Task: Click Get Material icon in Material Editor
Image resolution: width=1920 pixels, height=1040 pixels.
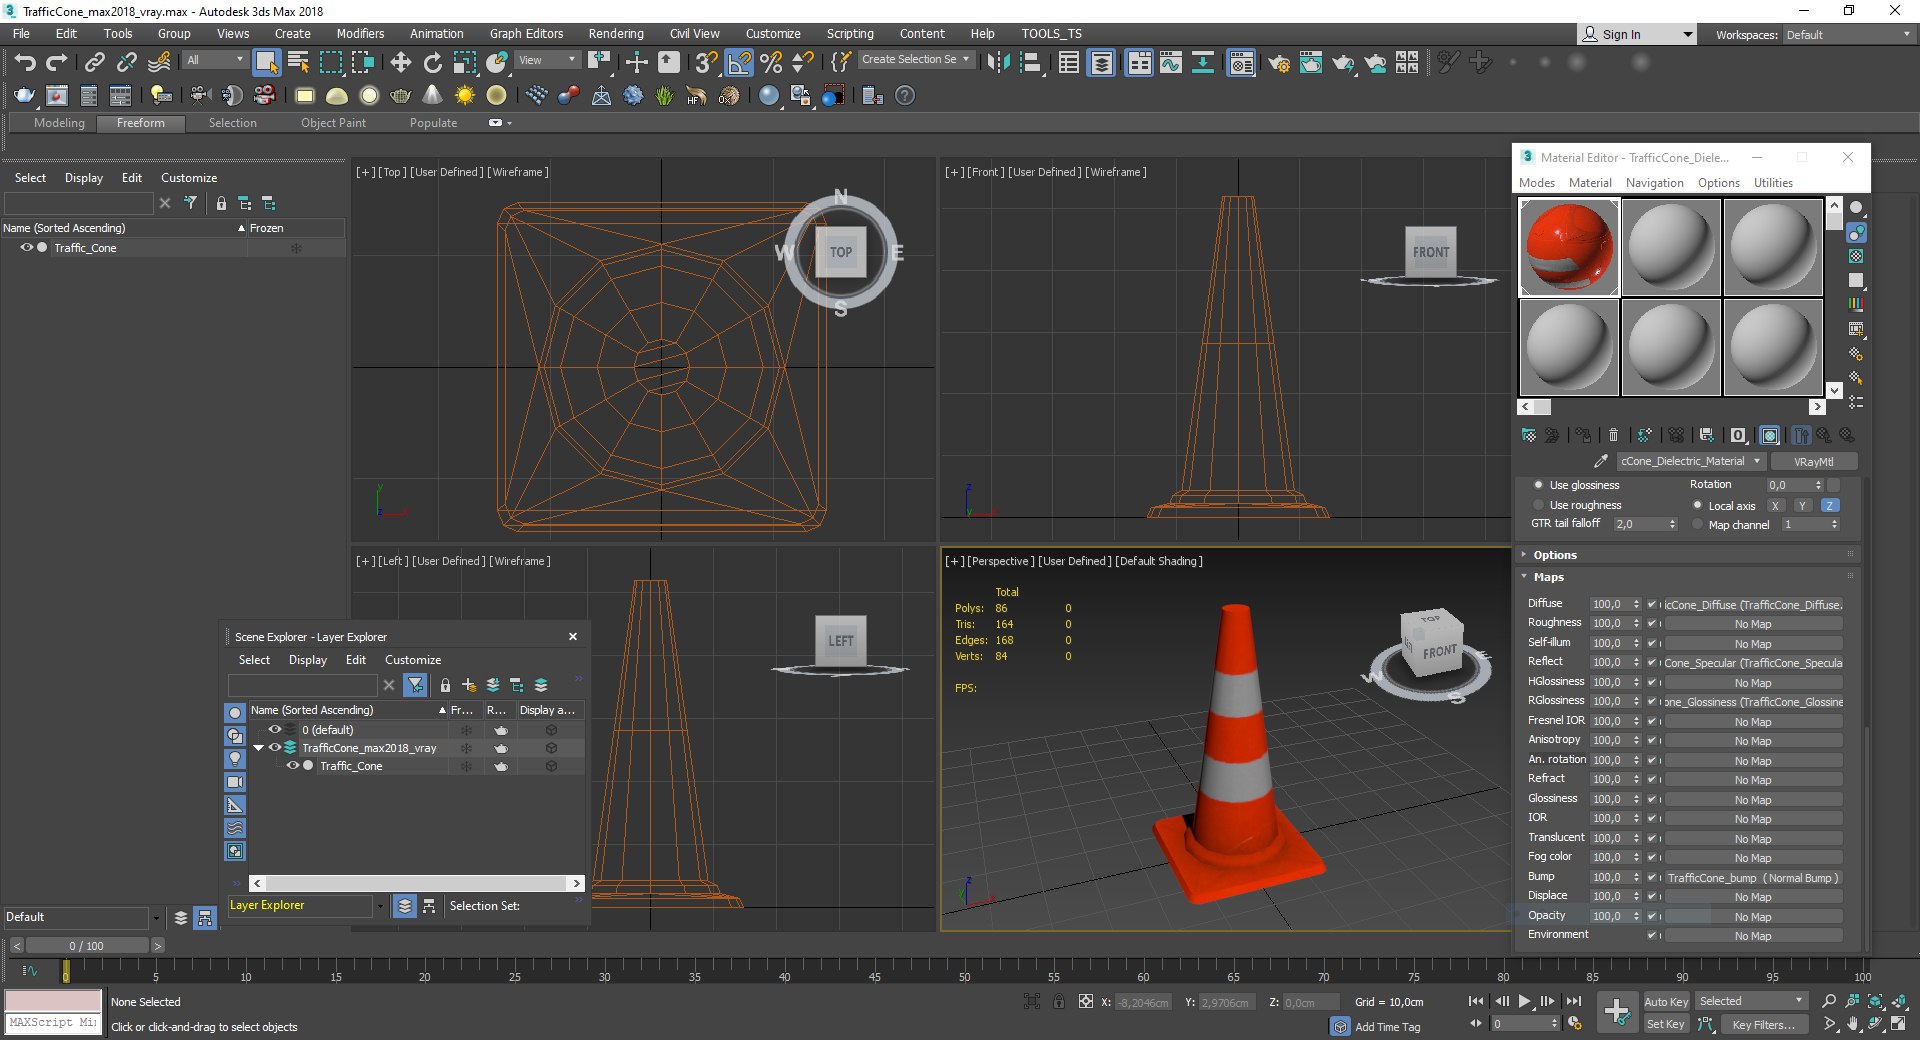Action: coord(1529,435)
